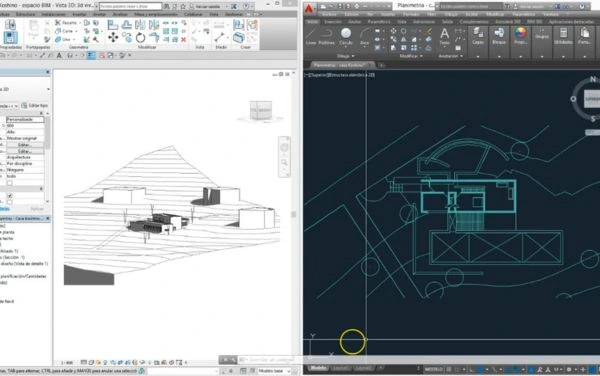
Task: Expand the arrow under AutoCAD Capas panel
Action: click(478, 57)
